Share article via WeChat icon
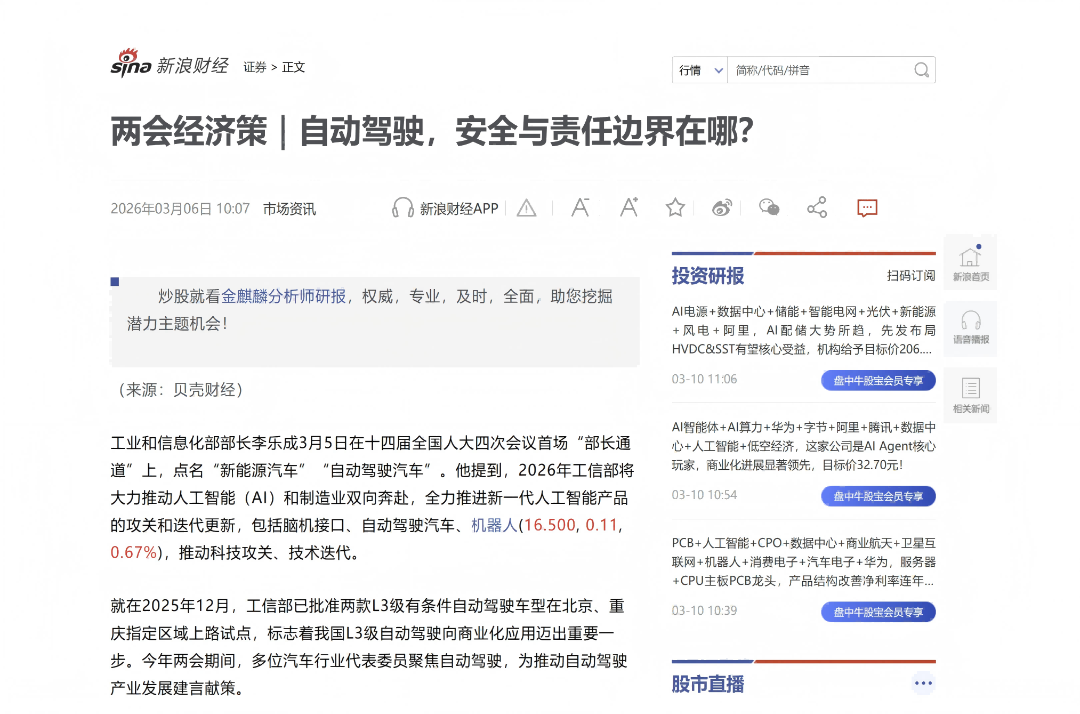This screenshot has height=714, width=1080. 769,207
